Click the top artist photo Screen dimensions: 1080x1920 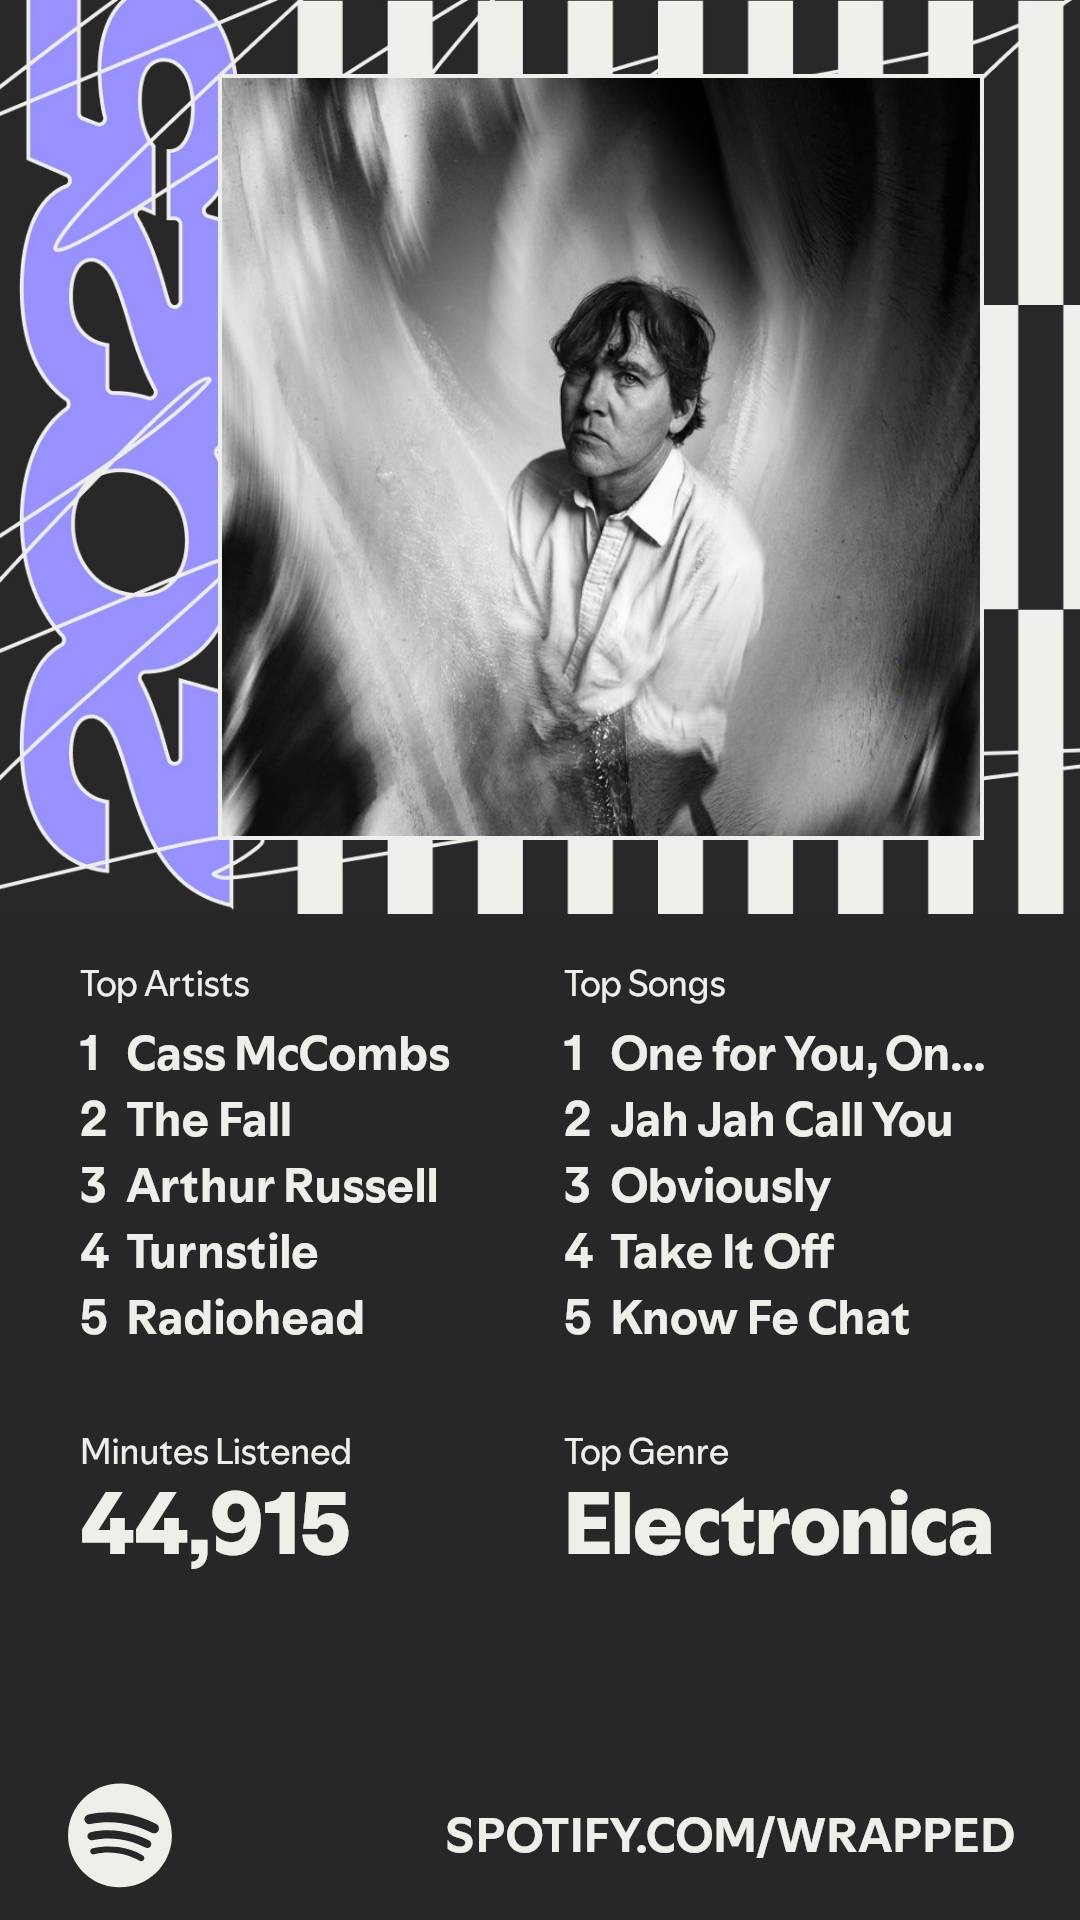coord(600,457)
